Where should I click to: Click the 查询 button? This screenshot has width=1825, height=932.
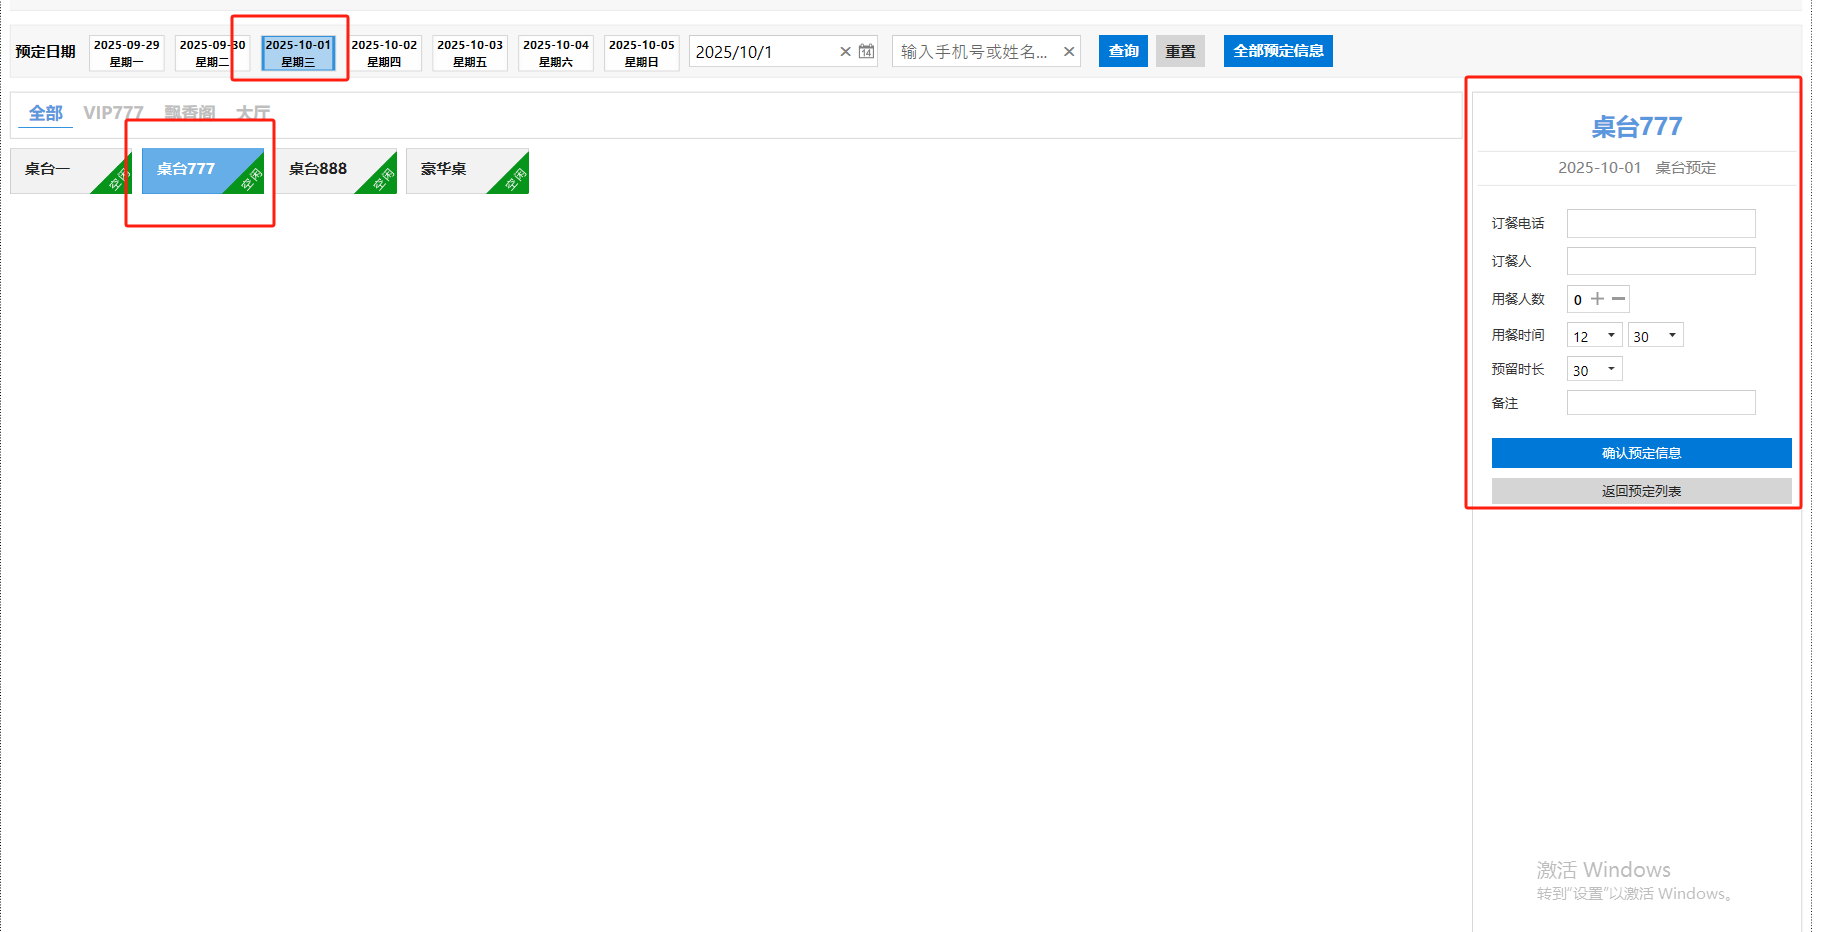click(x=1123, y=51)
